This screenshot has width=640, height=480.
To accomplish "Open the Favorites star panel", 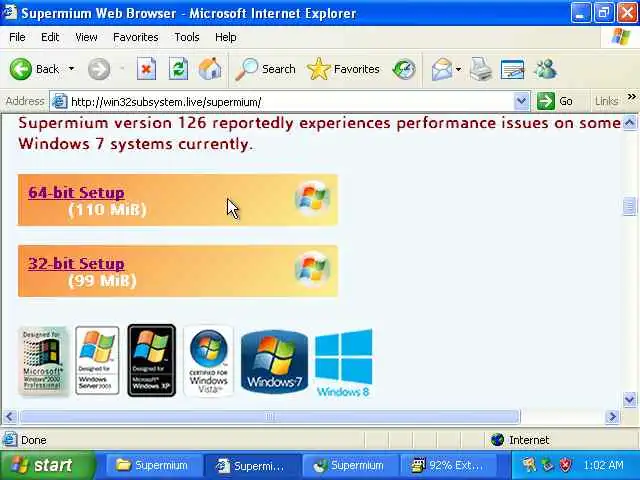I will pyautogui.click(x=343, y=69).
